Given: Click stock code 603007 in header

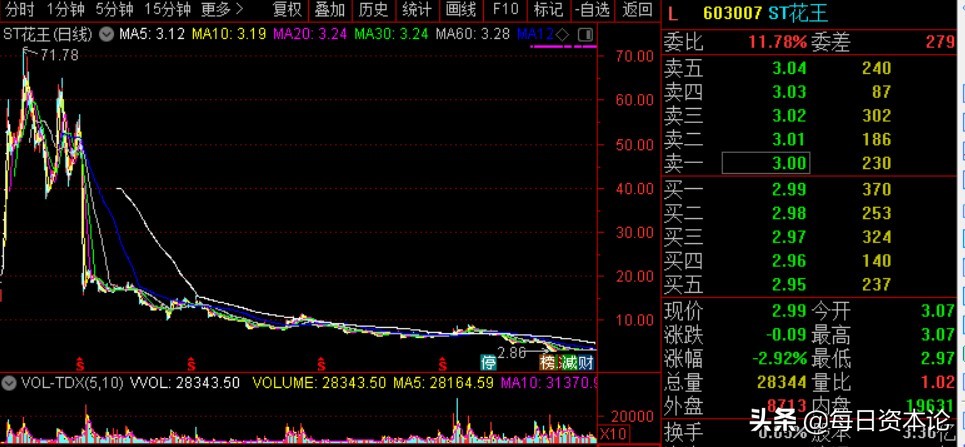Looking at the screenshot, I should click(732, 14).
